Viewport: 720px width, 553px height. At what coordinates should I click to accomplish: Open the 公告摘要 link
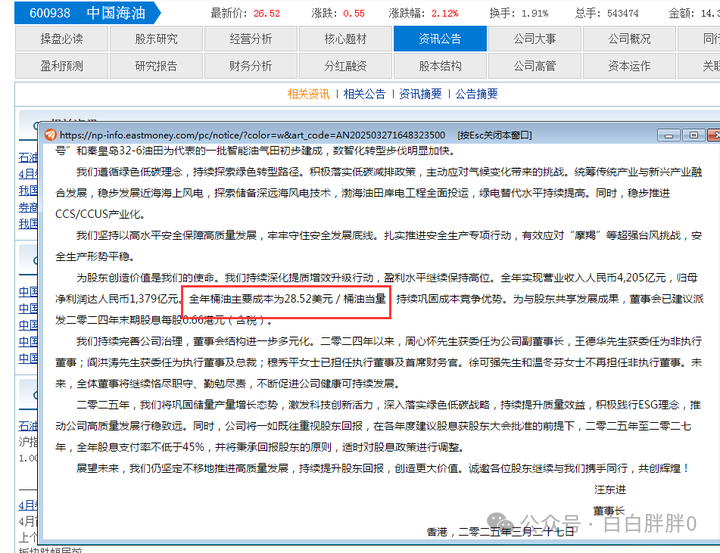476,94
